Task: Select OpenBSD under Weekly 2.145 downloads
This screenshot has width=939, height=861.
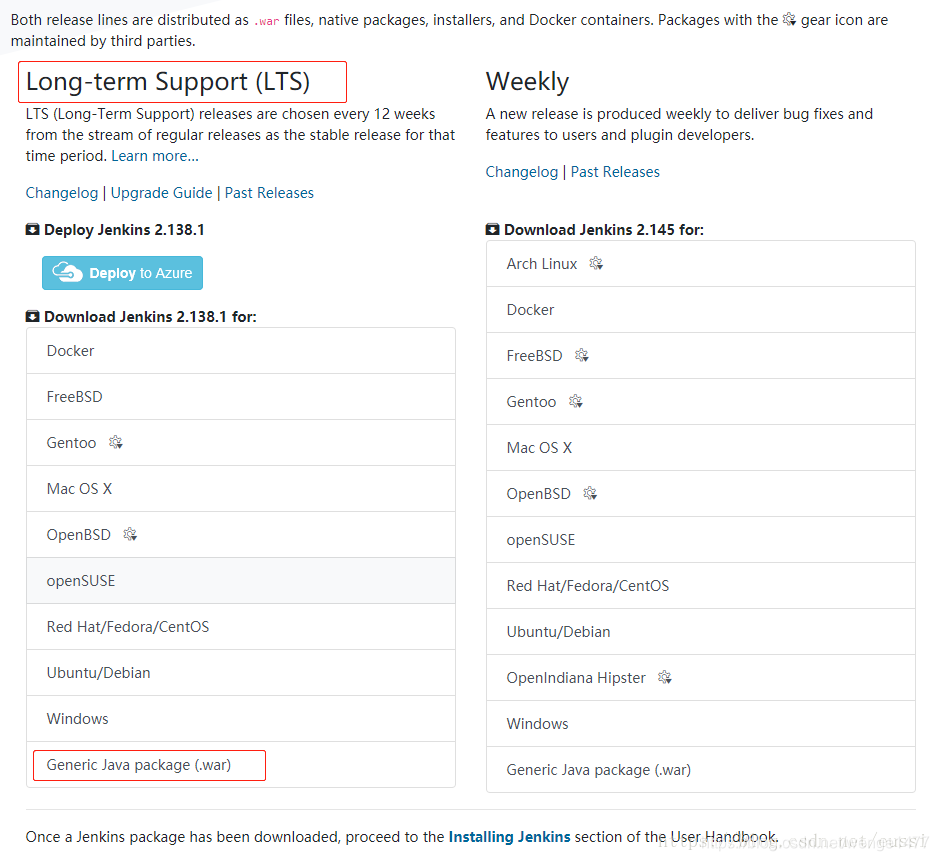Action: (x=701, y=494)
